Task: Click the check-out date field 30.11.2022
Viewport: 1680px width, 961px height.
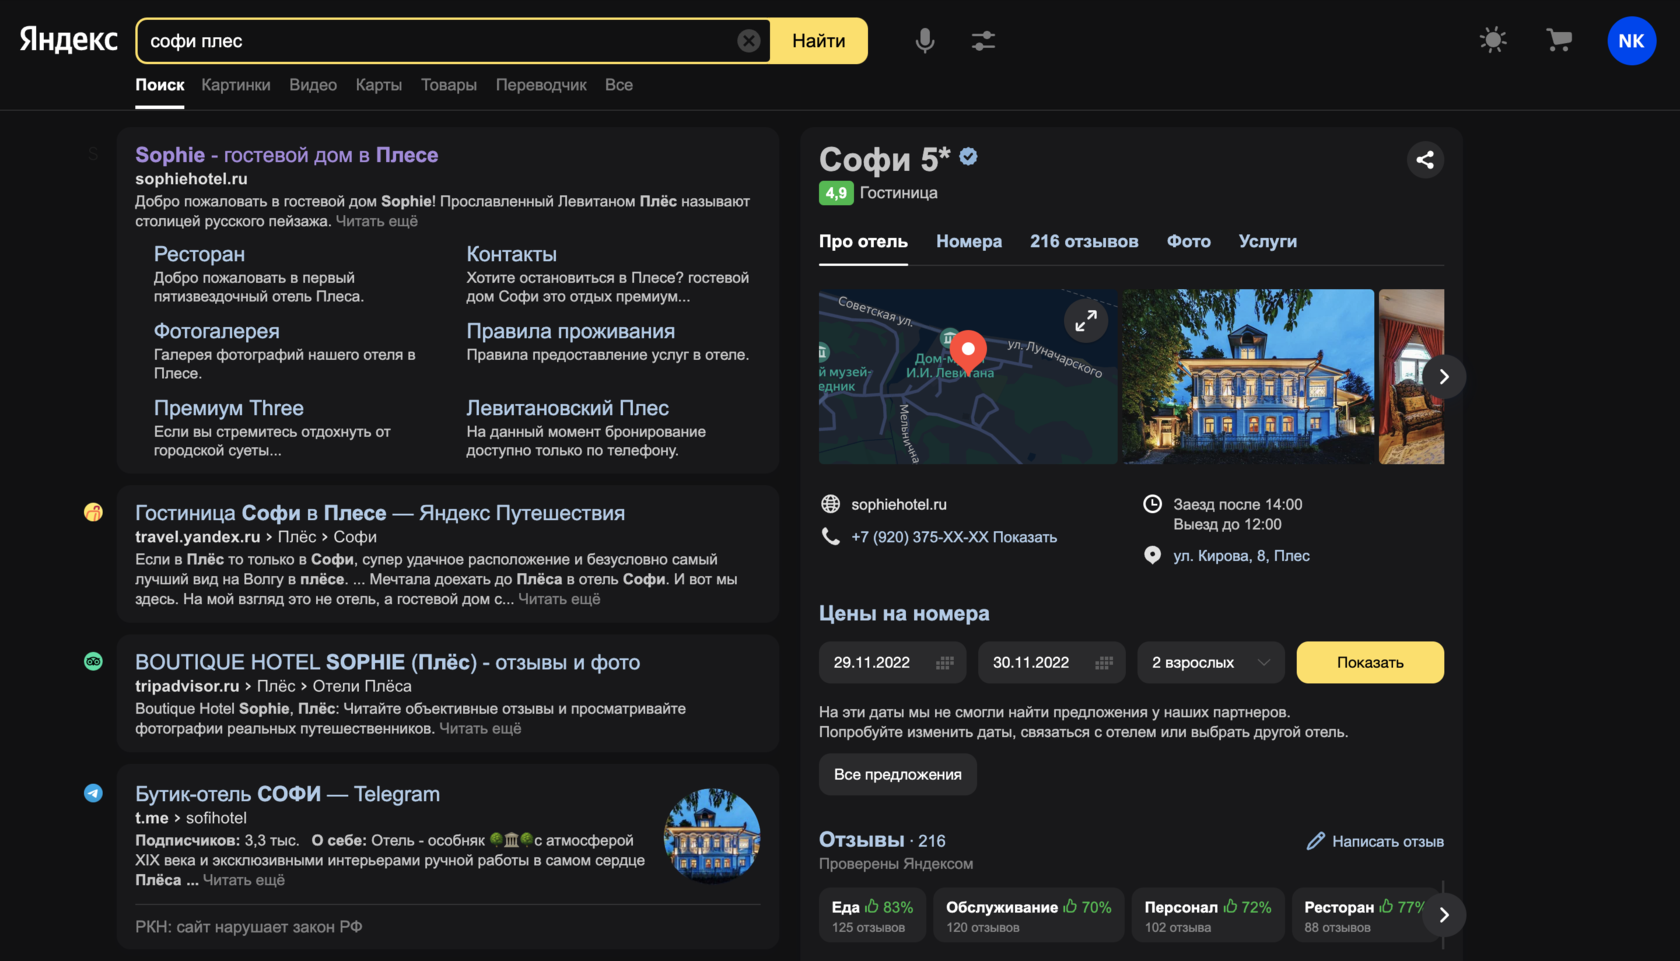Action: pyautogui.click(x=1051, y=663)
